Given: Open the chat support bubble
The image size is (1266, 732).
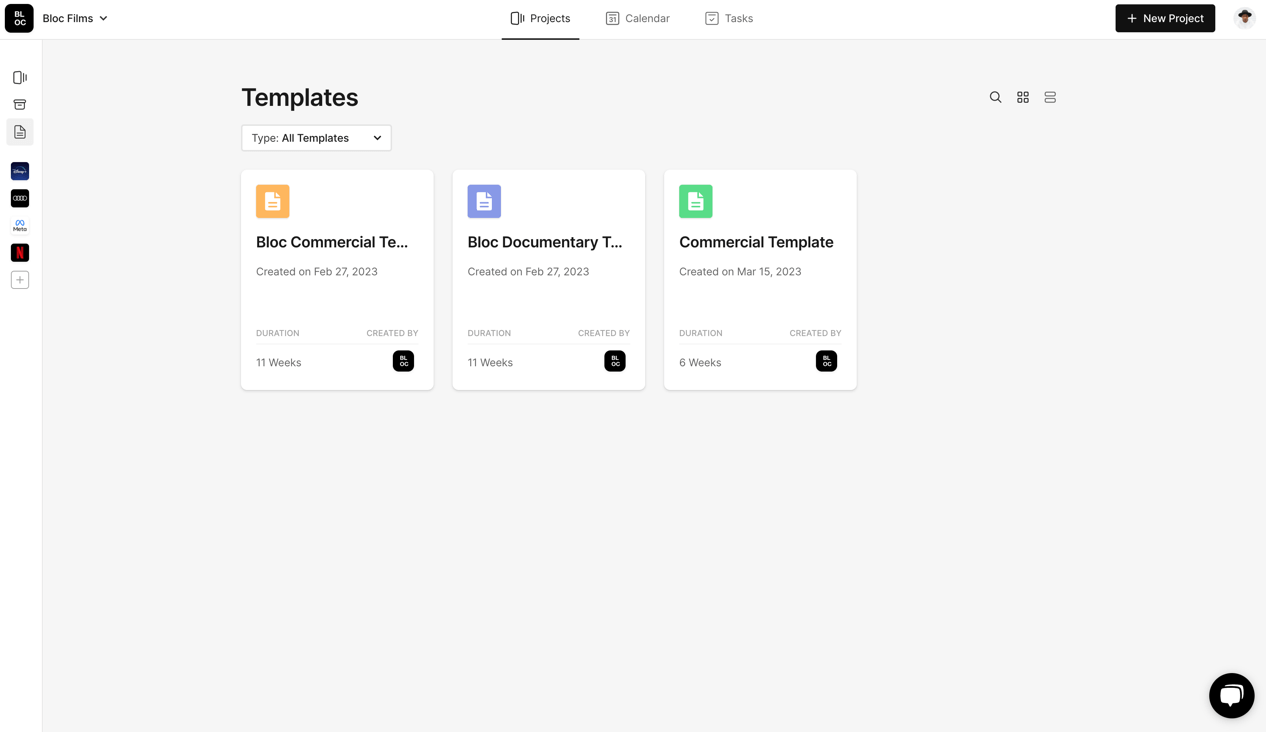Looking at the screenshot, I should [x=1231, y=695].
